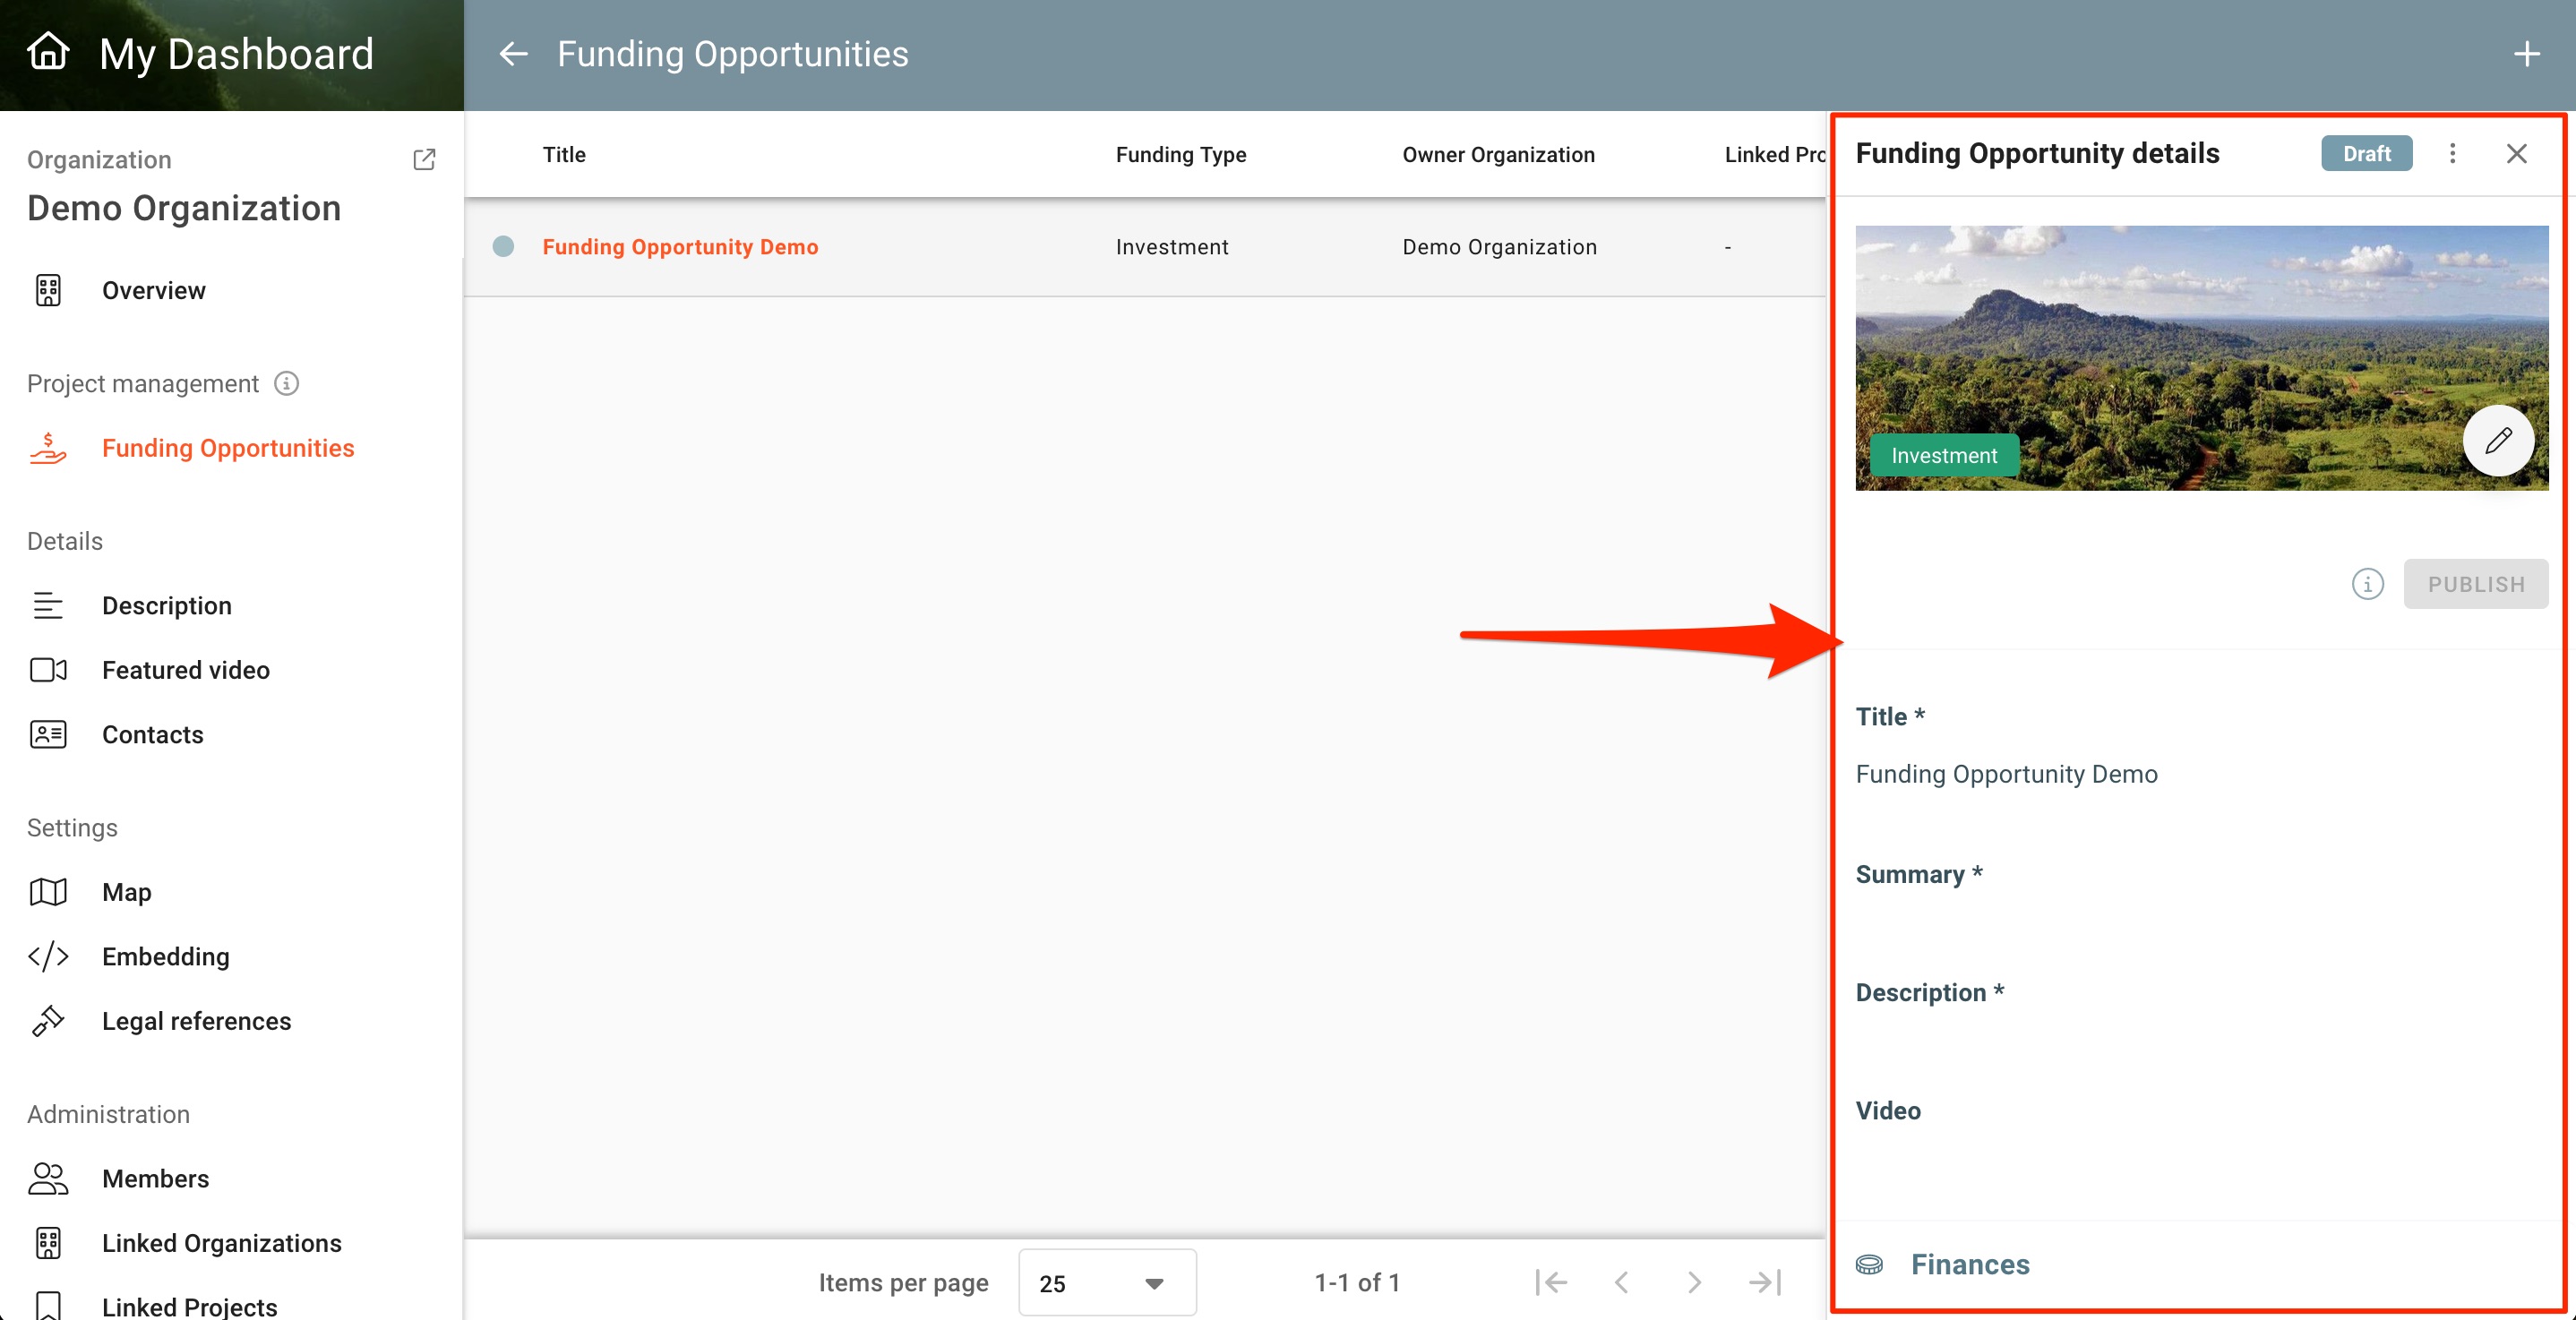Click the status dot of Funding Opportunity Demo
The width and height of the screenshot is (2576, 1320).
(x=504, y=247)
